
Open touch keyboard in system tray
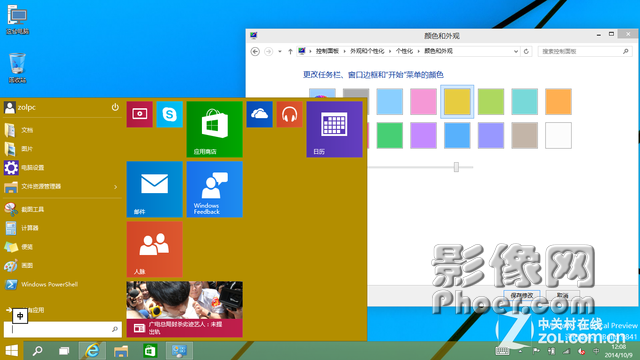point(502,351)
